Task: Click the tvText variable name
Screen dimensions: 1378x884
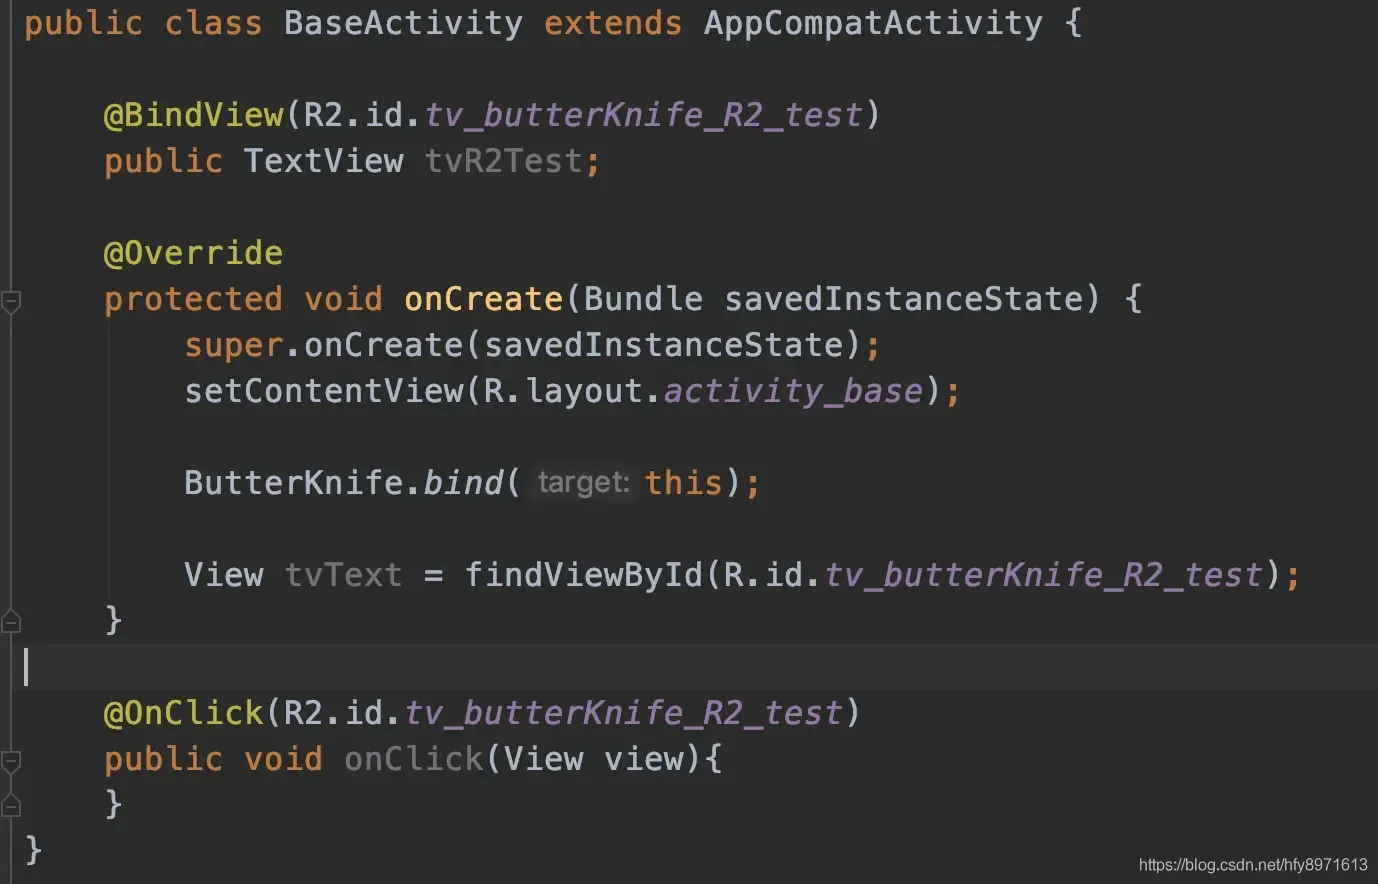Action: (x=343, y=575)
